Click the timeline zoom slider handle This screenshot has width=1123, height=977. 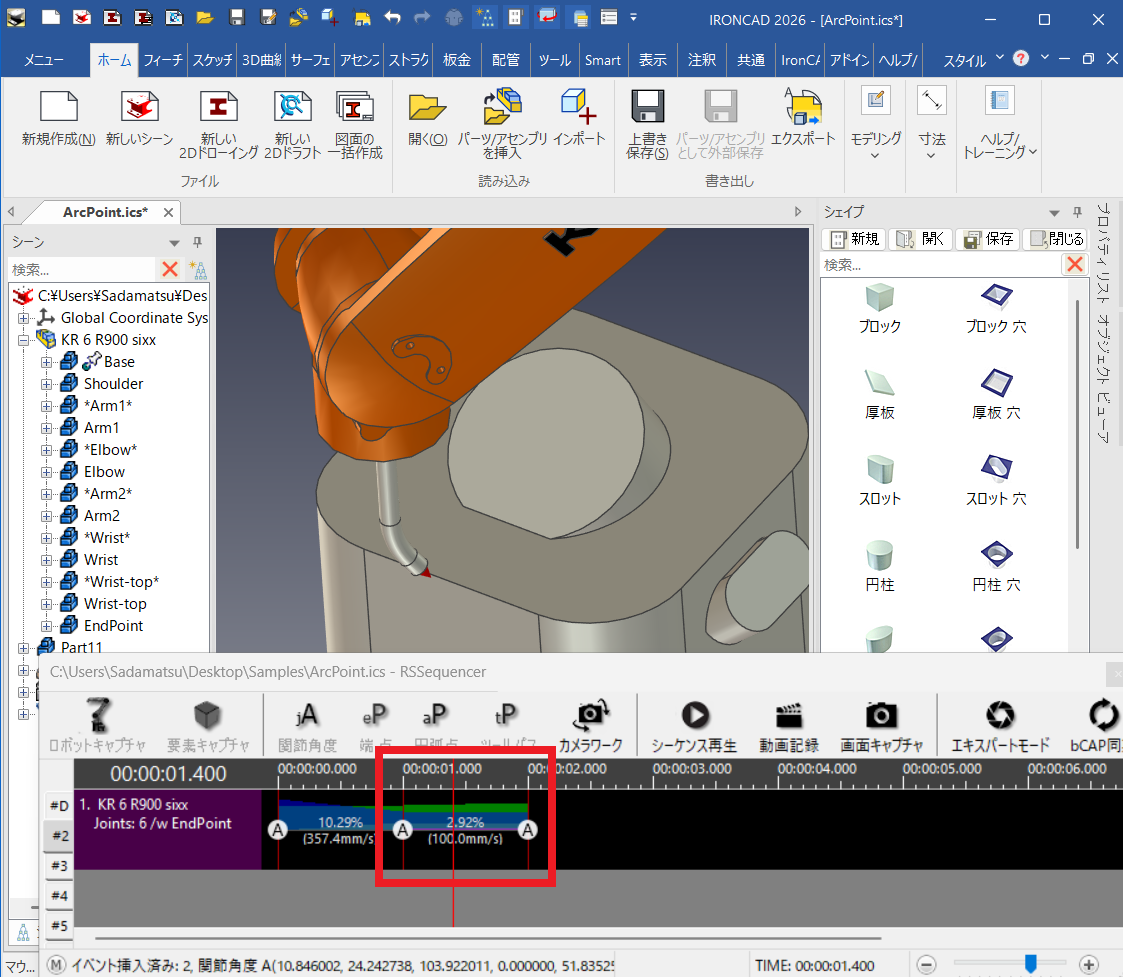(x=1031, y=963)
